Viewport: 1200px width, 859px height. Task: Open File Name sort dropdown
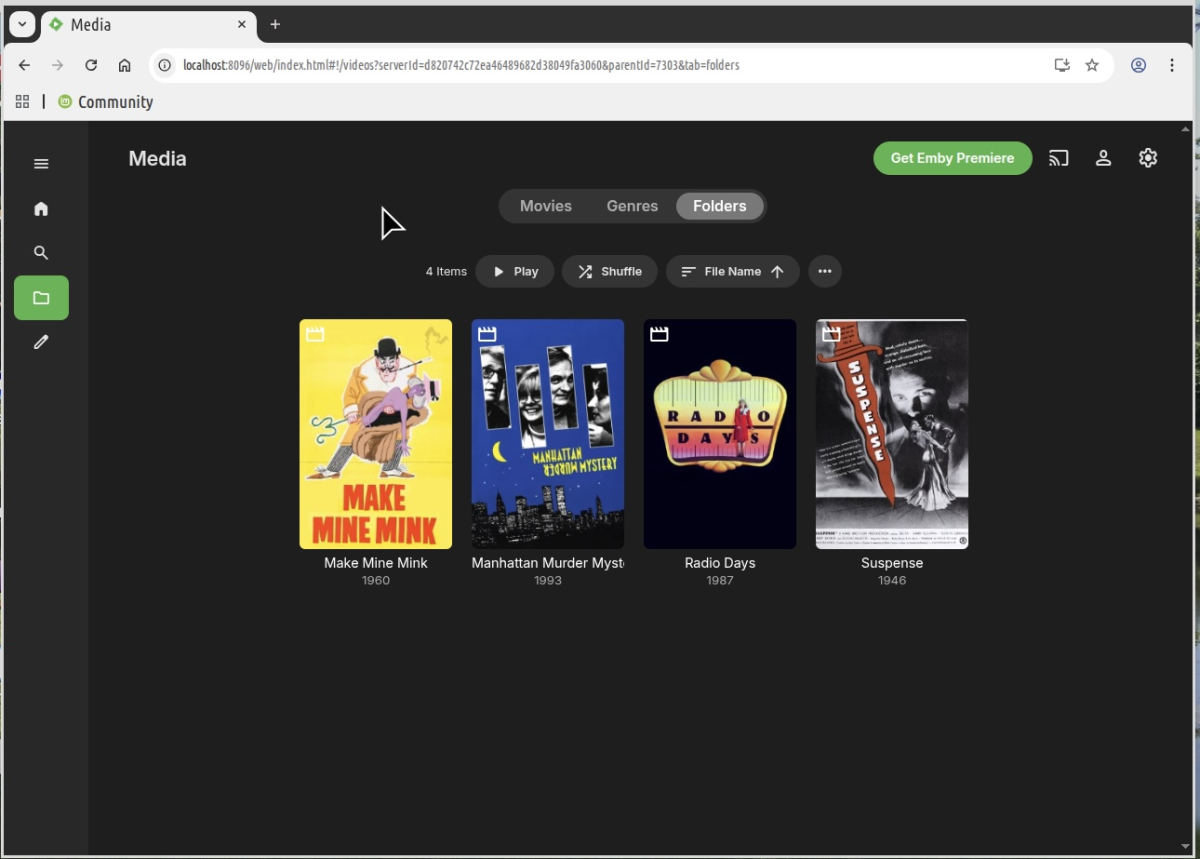[733, 271]
